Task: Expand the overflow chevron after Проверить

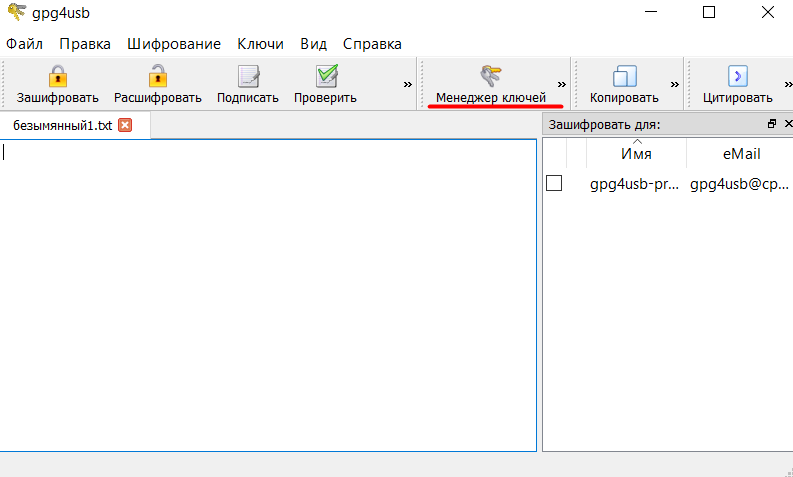Action: coord(407,85)
